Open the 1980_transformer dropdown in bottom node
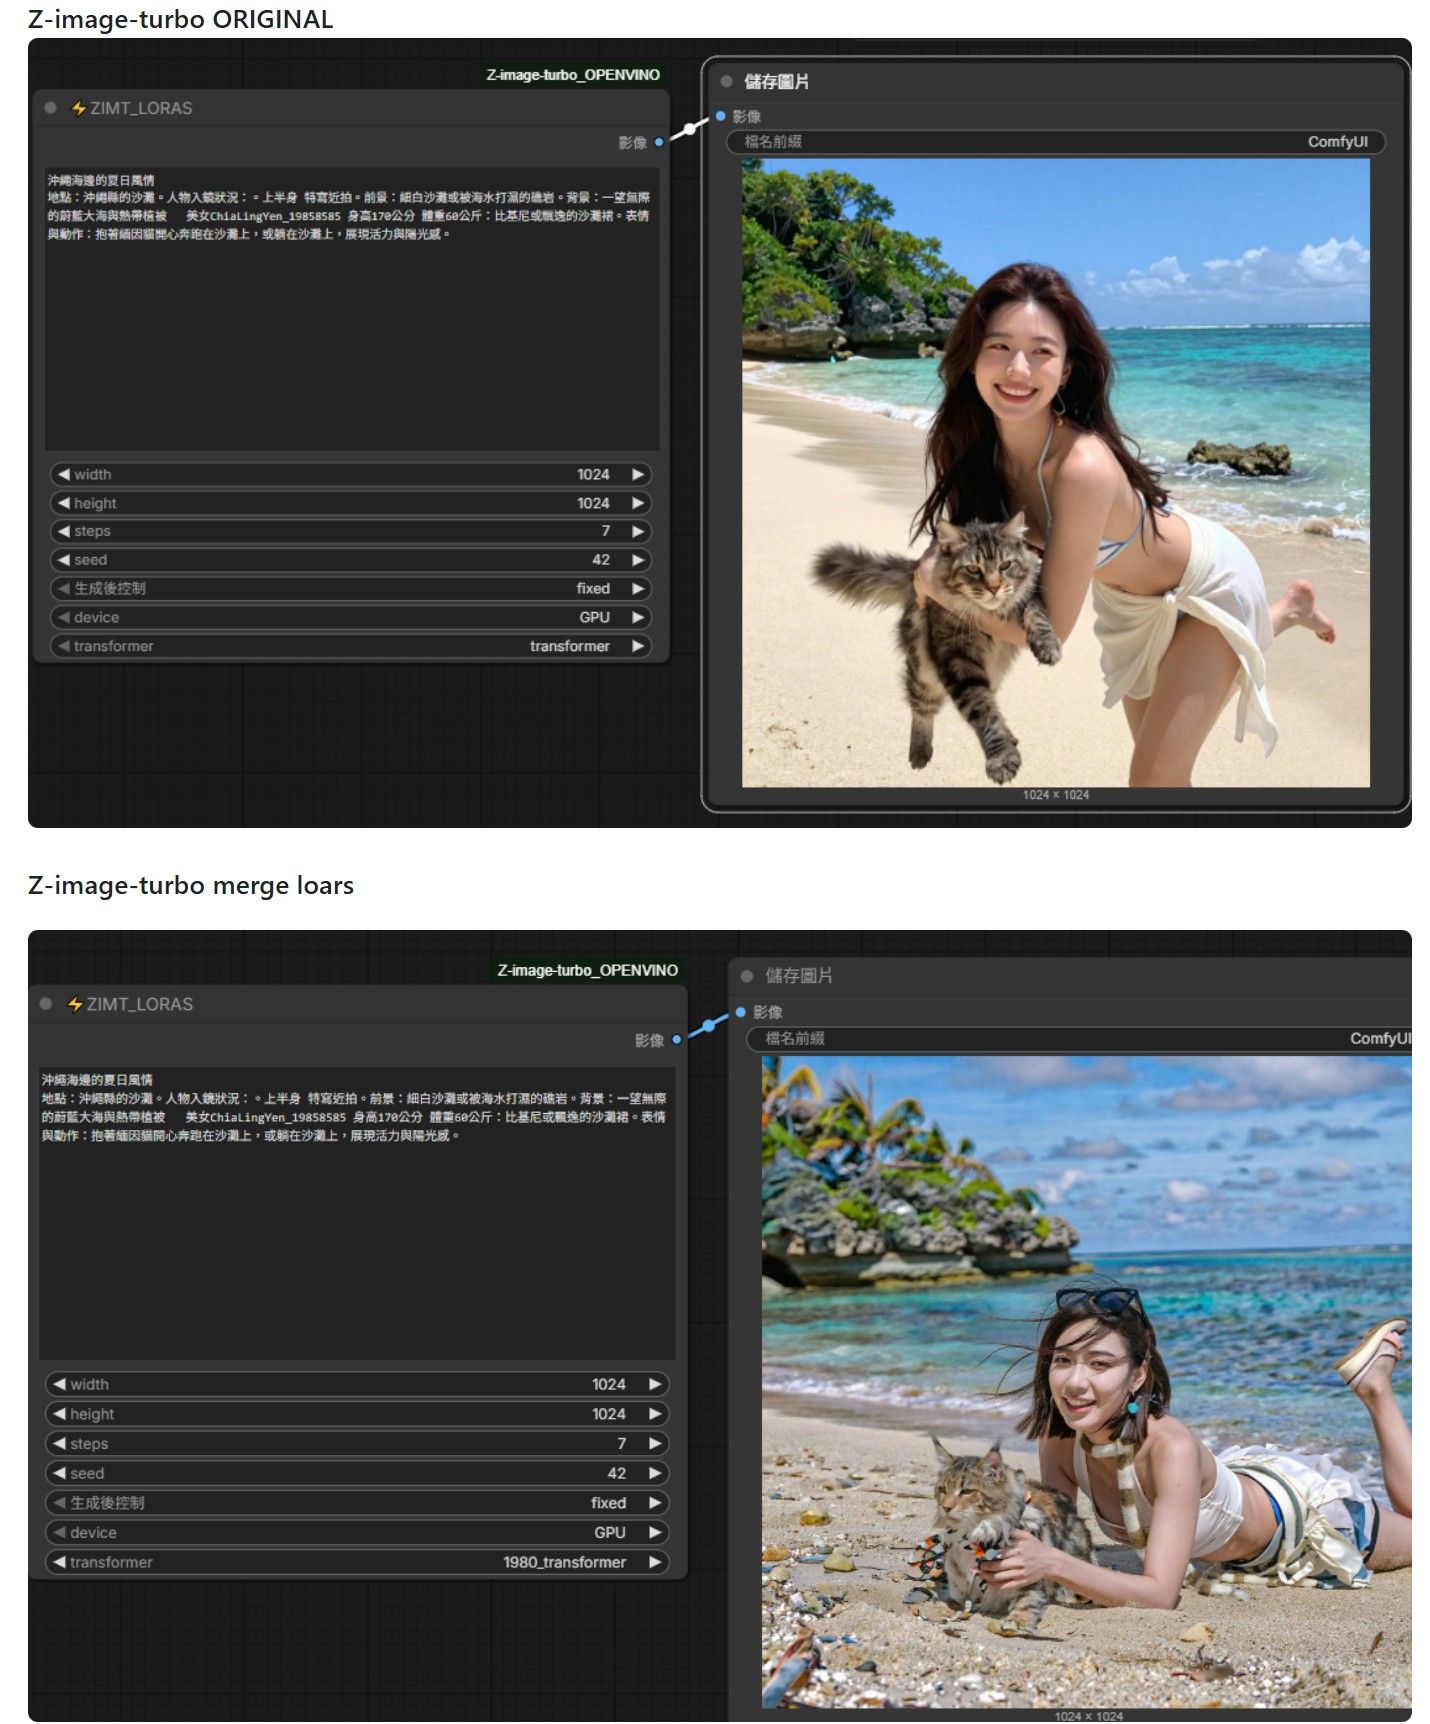Viewport: 1430px width, 1724px height. tap(358, 1562)
